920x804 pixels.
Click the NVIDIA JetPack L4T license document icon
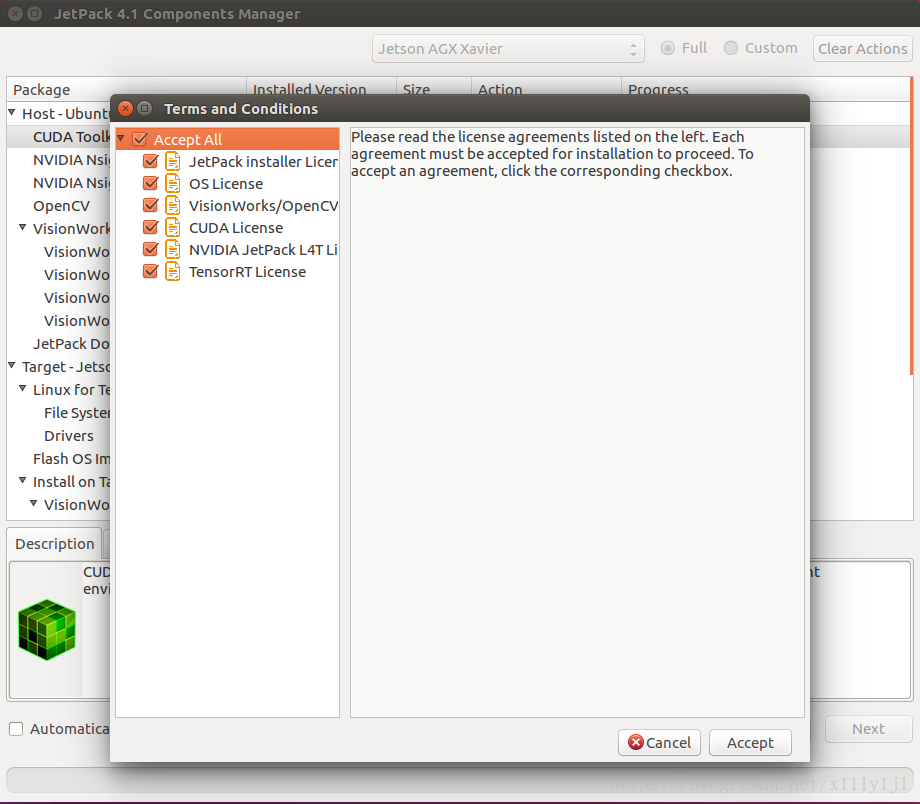(172, 250)
